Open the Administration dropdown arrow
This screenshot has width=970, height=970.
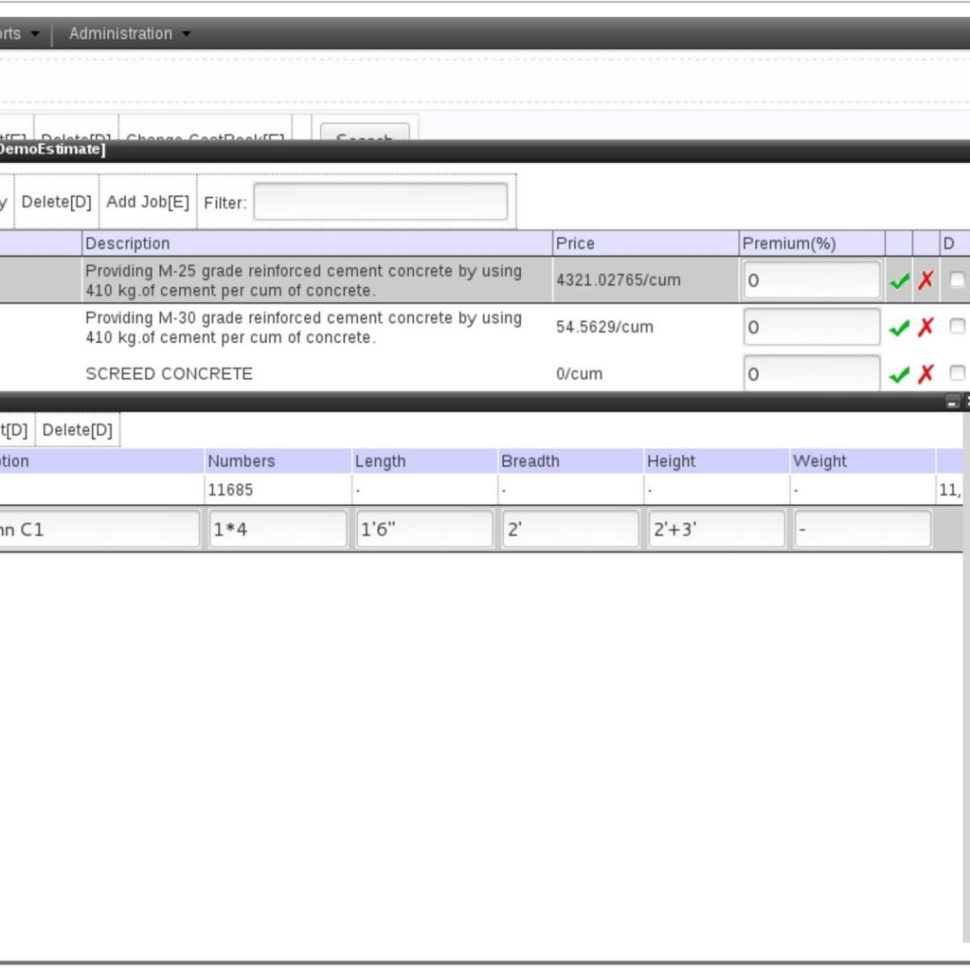(186, 33)
